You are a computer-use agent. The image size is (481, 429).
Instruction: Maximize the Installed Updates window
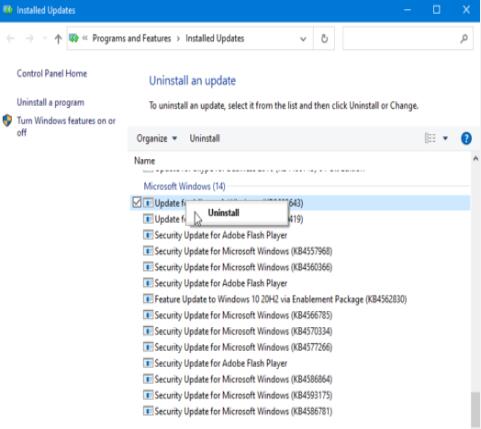(x=436, y=10)
